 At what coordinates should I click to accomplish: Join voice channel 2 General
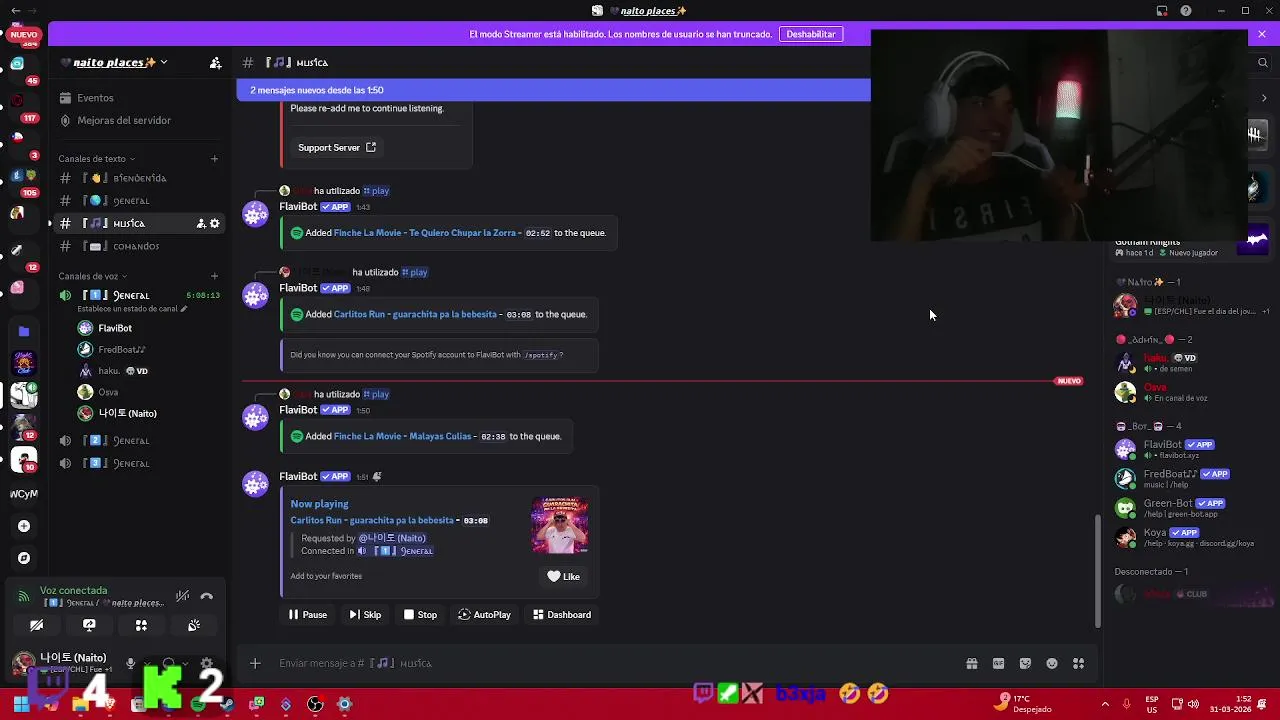coord(138,440)
